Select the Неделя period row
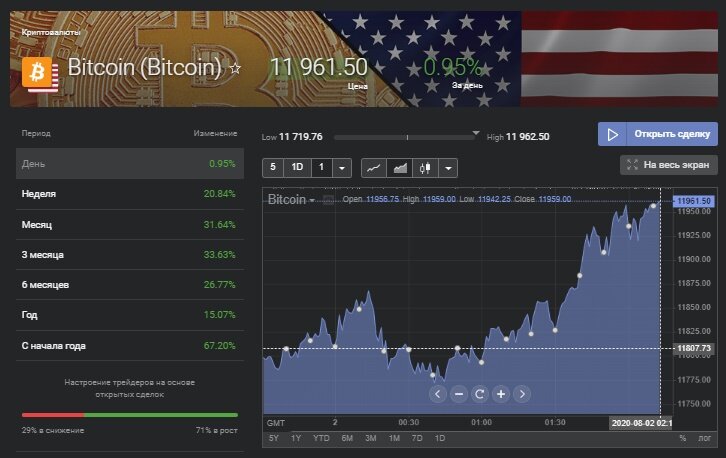This screenshot has width=726, height=458. pos(129,194)
